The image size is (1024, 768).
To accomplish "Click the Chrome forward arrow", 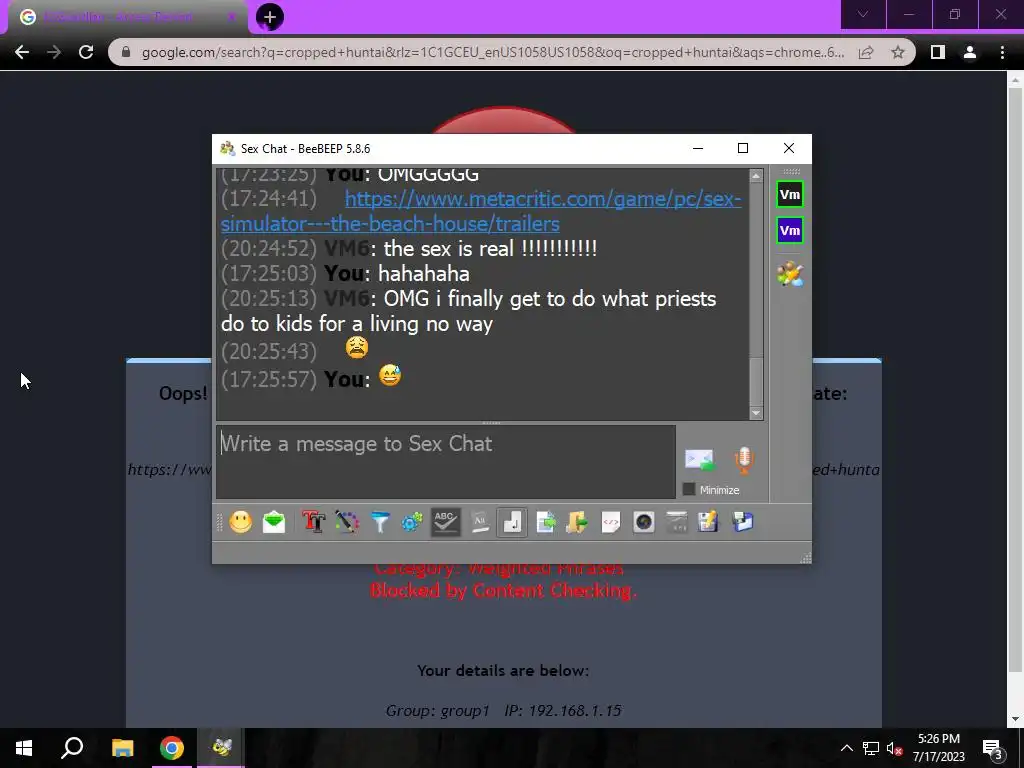I will pos(54,52).
